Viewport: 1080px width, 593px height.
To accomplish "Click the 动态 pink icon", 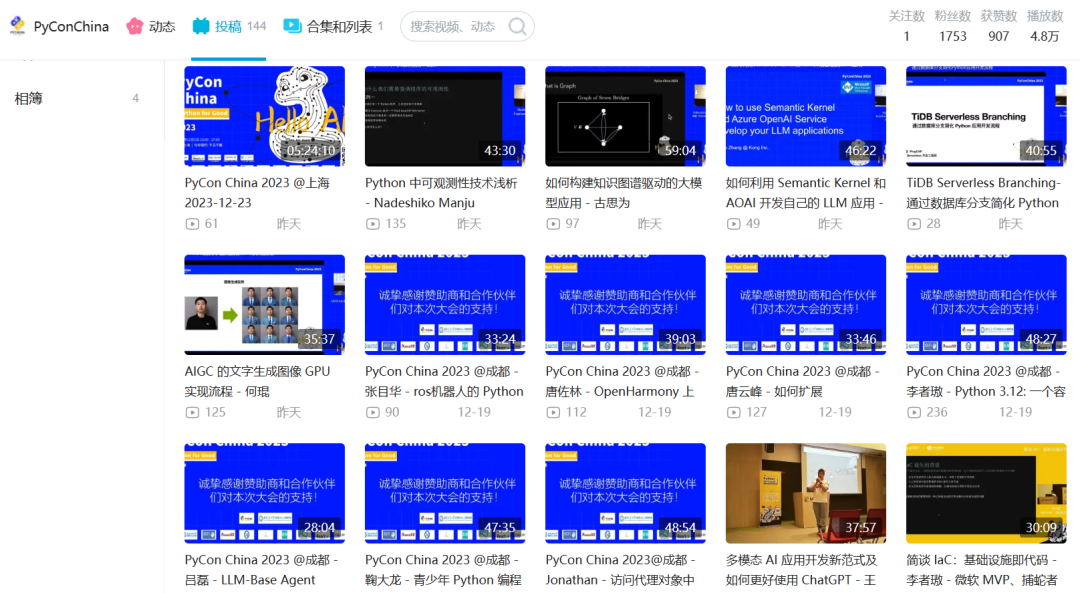I will tap(134, 26).
